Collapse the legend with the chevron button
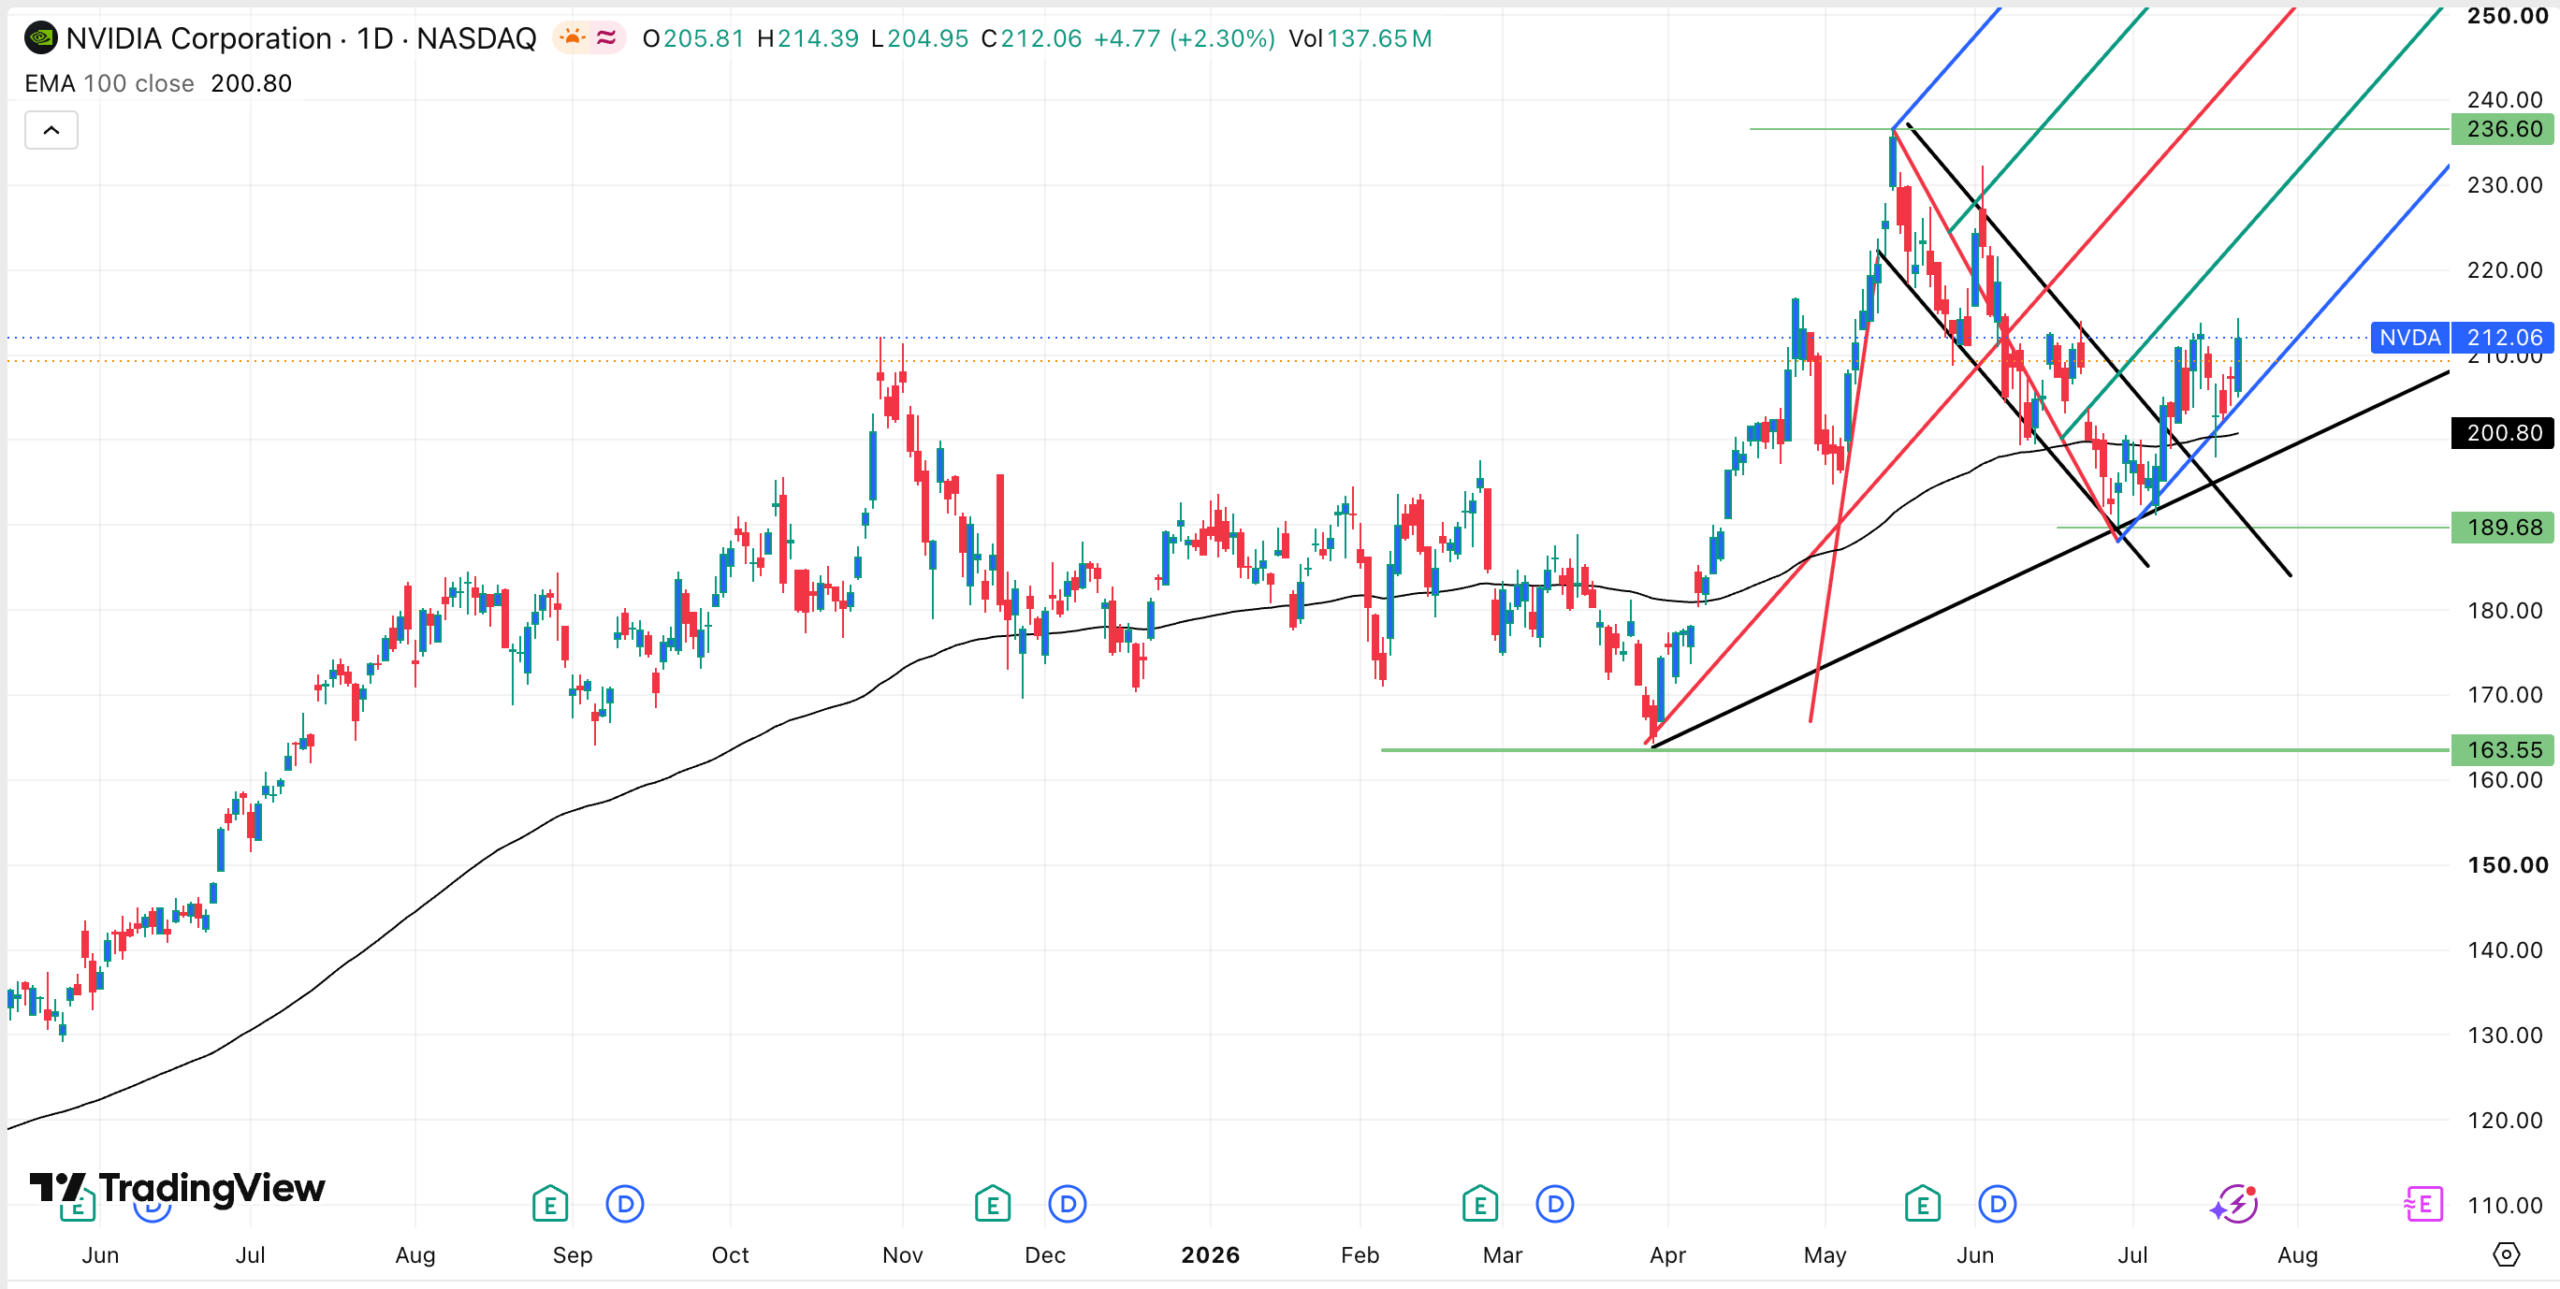 pyautogui.click(x=51, y=130)
